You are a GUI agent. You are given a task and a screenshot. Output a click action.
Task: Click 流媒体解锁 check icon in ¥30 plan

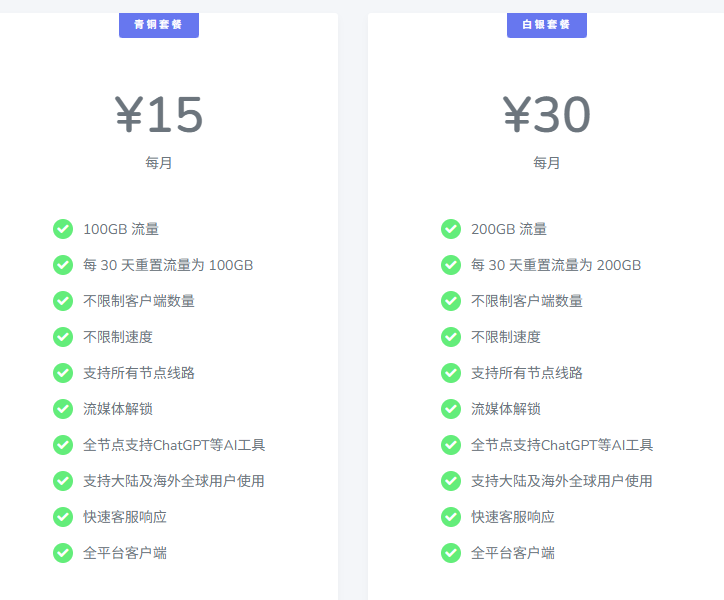pyautogui.click(x=451, y=409)
